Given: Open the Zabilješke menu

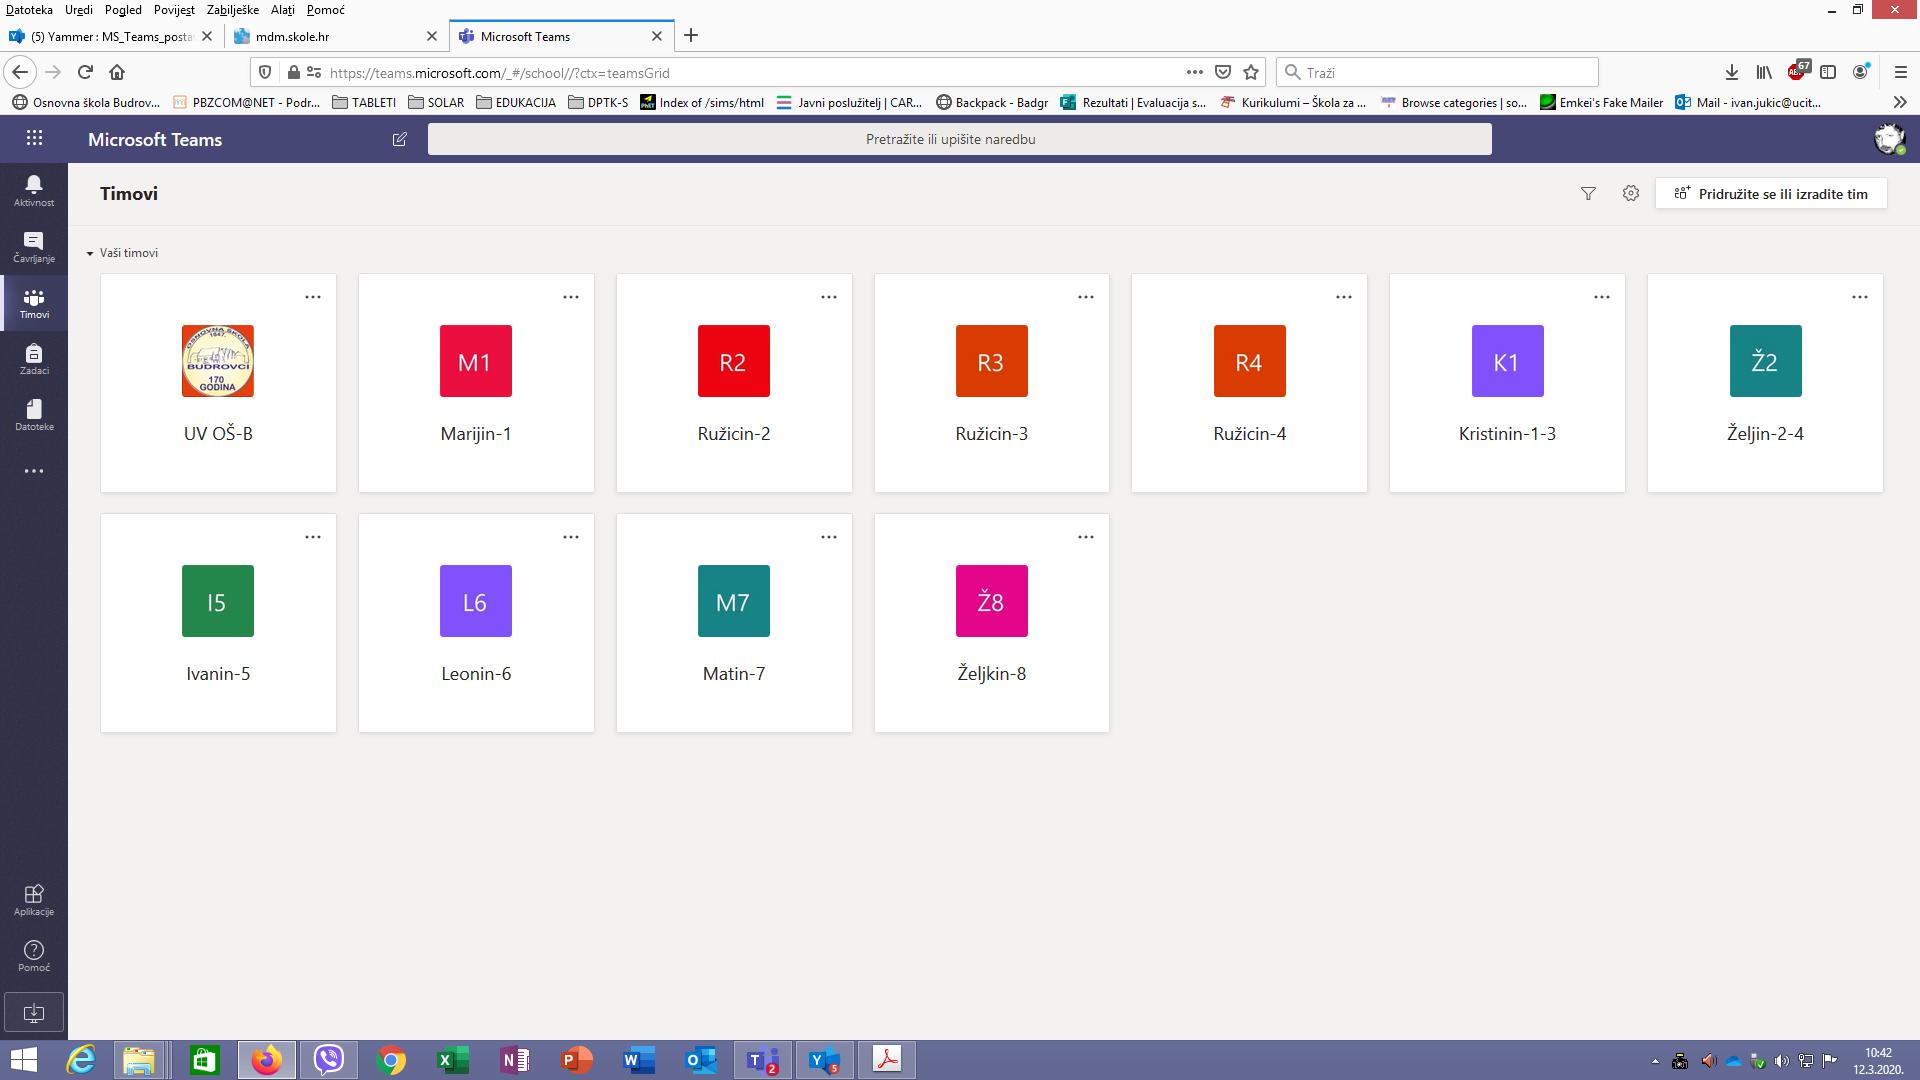Looking at the screenshot, I should (233, 10).
